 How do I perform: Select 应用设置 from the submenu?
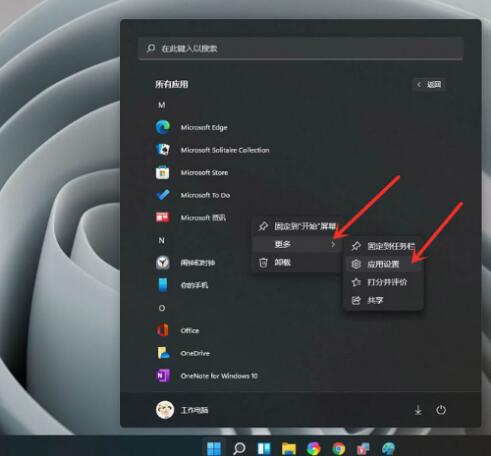pos(383,264)
